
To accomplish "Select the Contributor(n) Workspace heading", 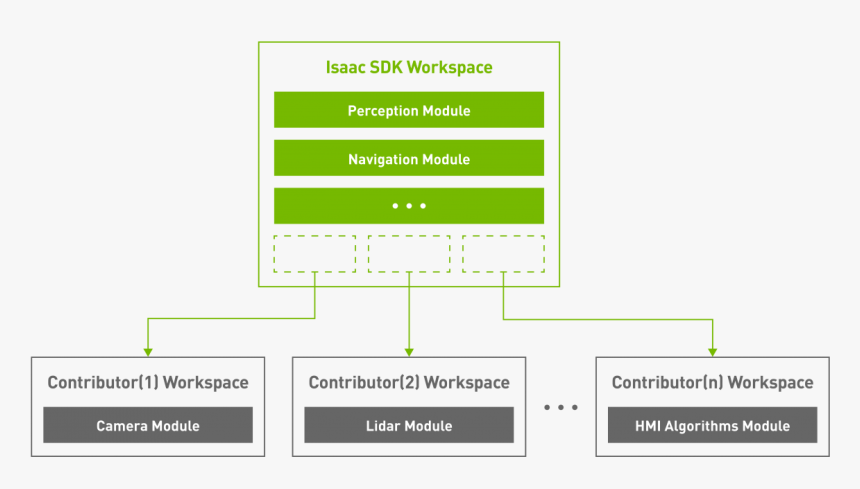I will click(x=712, y=383).
